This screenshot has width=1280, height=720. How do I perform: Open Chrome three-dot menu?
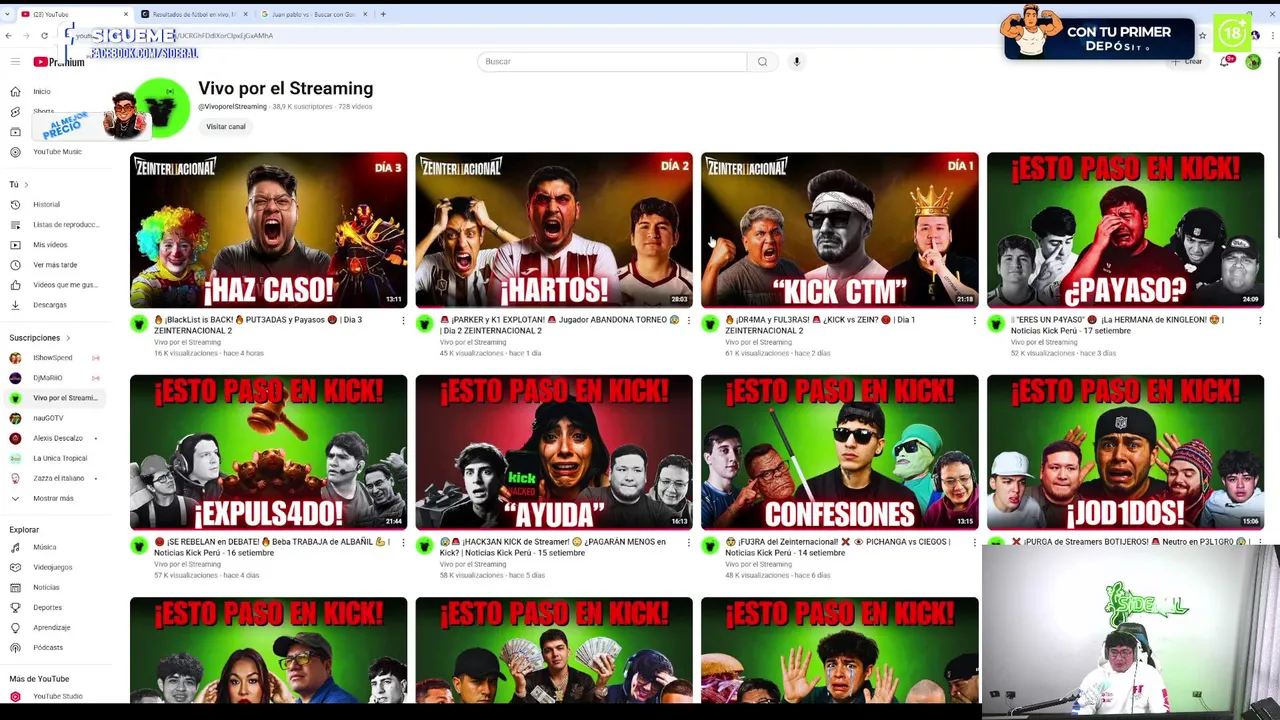[1271, 35]
